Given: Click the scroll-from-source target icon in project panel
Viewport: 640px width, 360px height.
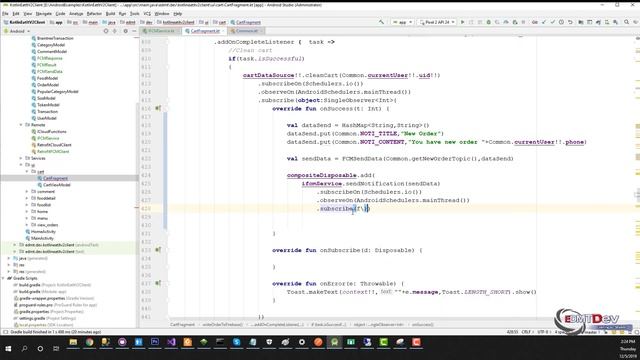Looking at the screenshot, I should point(106,31).
